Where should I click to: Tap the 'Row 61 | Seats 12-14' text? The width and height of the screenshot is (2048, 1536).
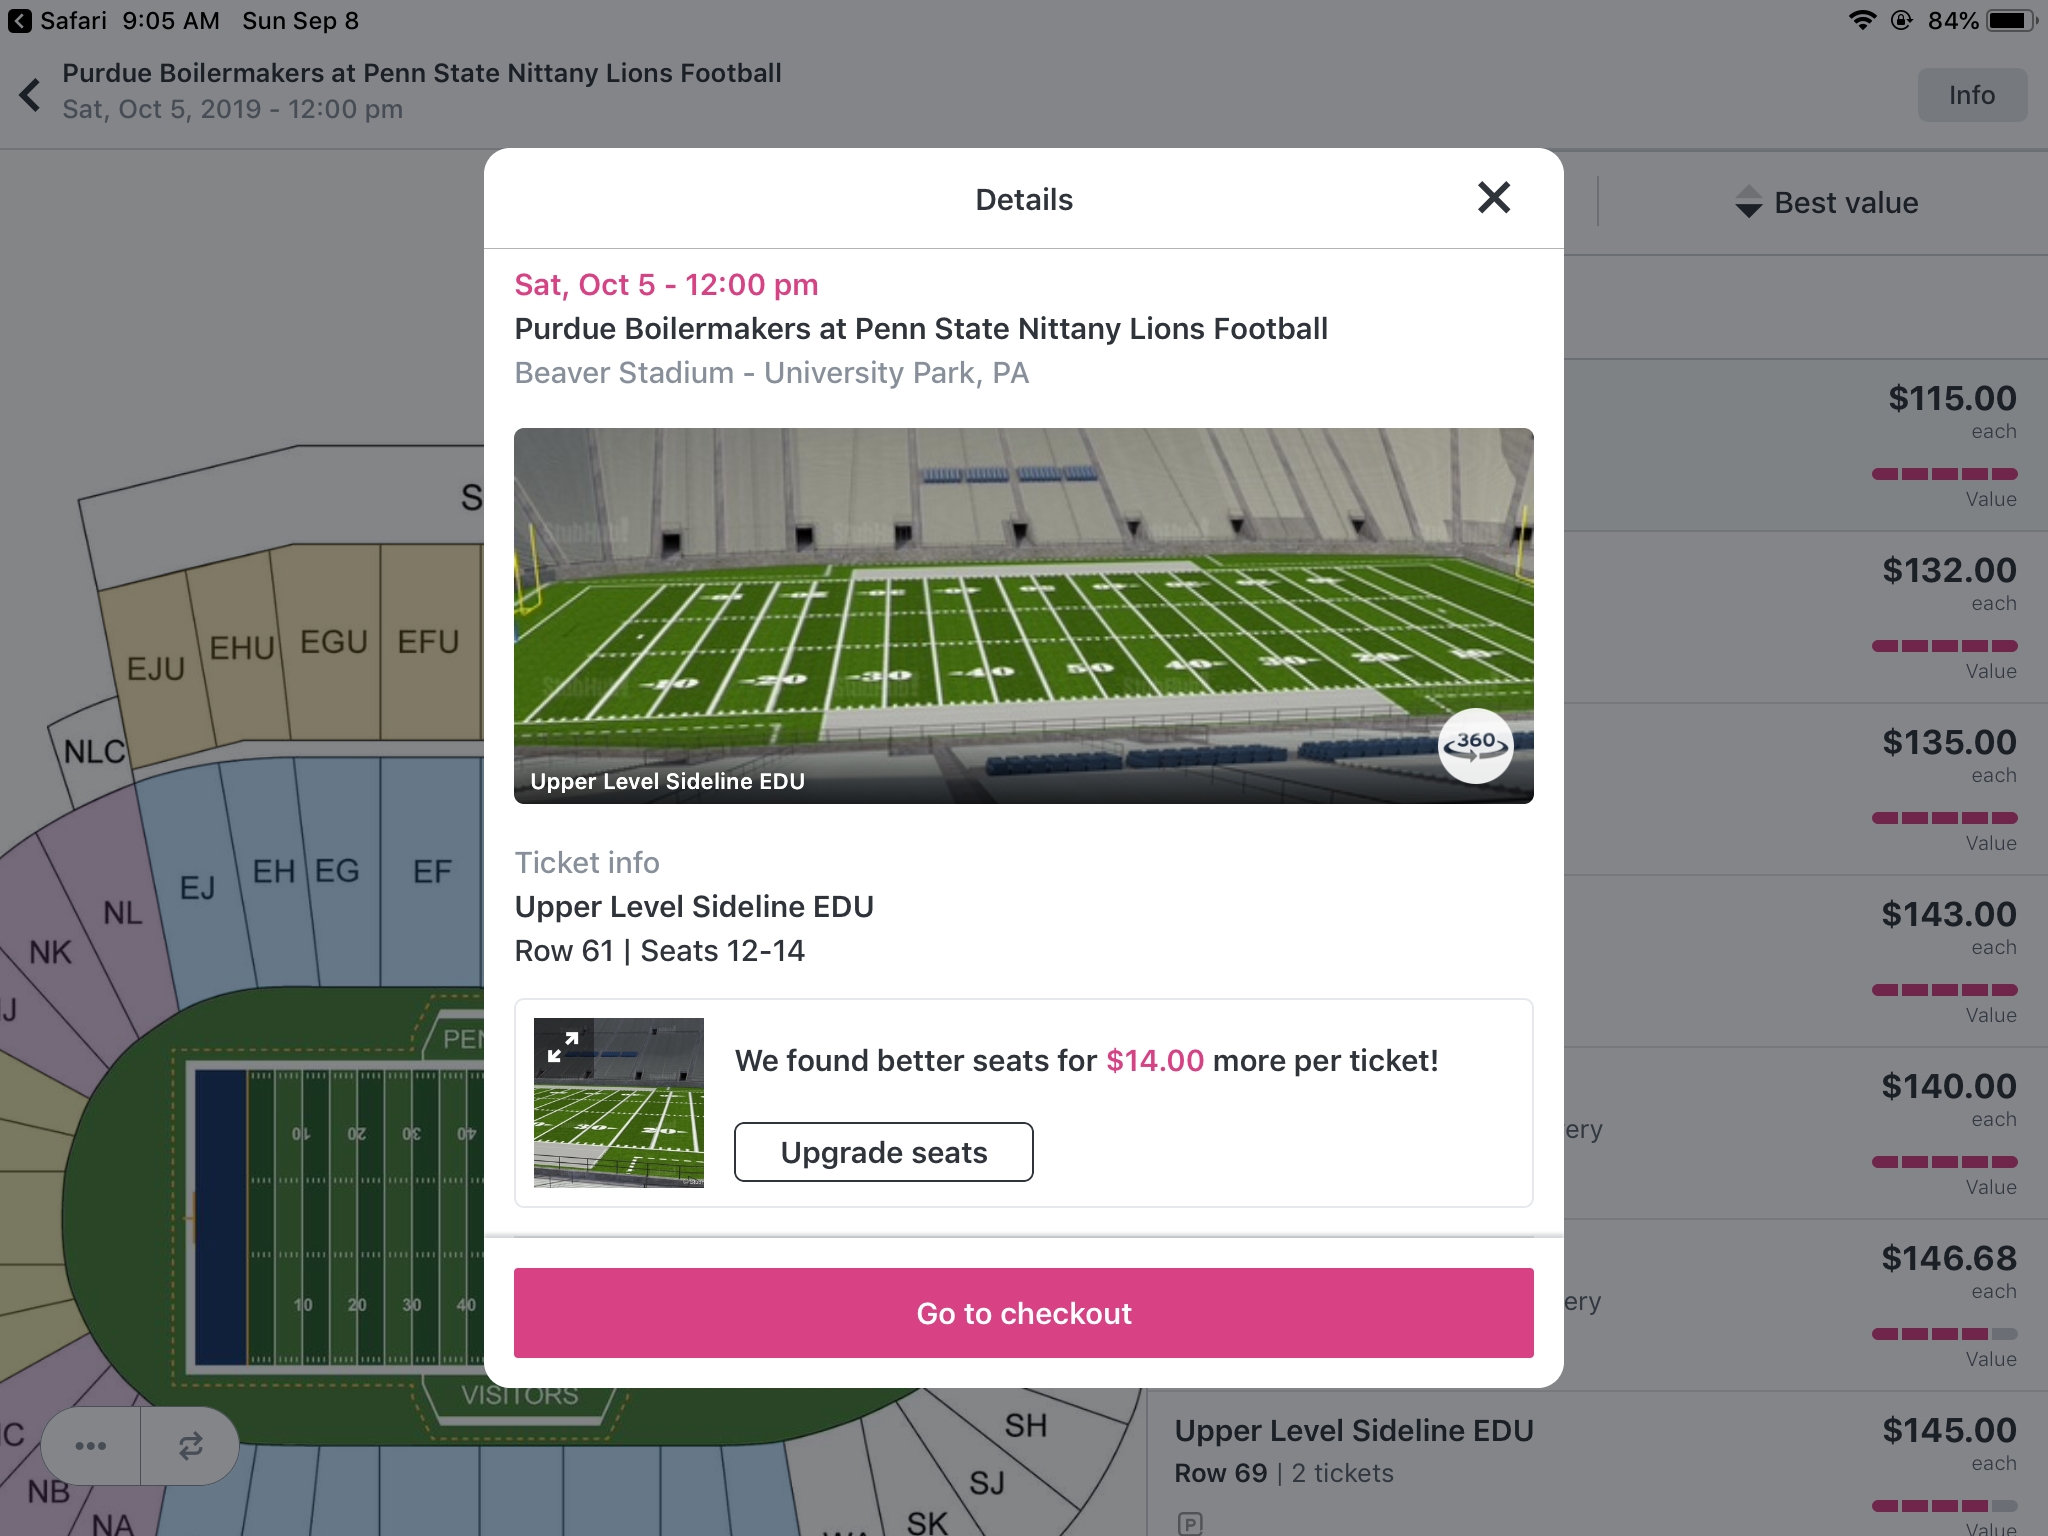659,950
